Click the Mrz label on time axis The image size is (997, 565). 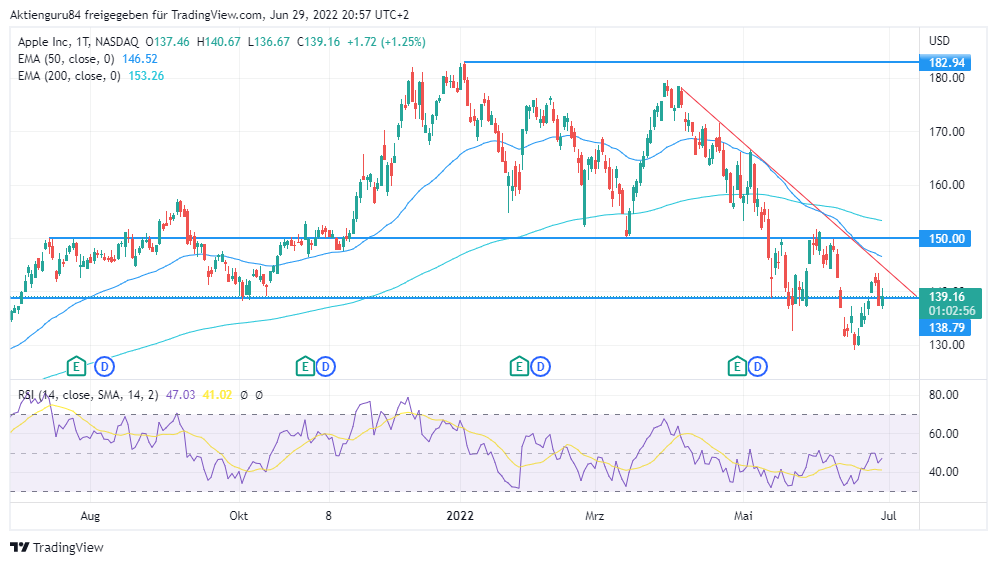click(595, 515)
